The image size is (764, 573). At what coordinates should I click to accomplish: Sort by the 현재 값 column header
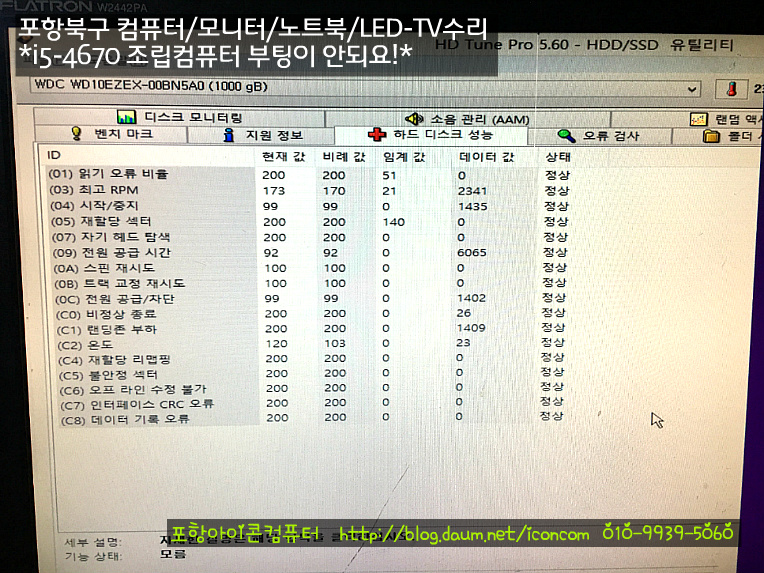[x=284, y=156]
